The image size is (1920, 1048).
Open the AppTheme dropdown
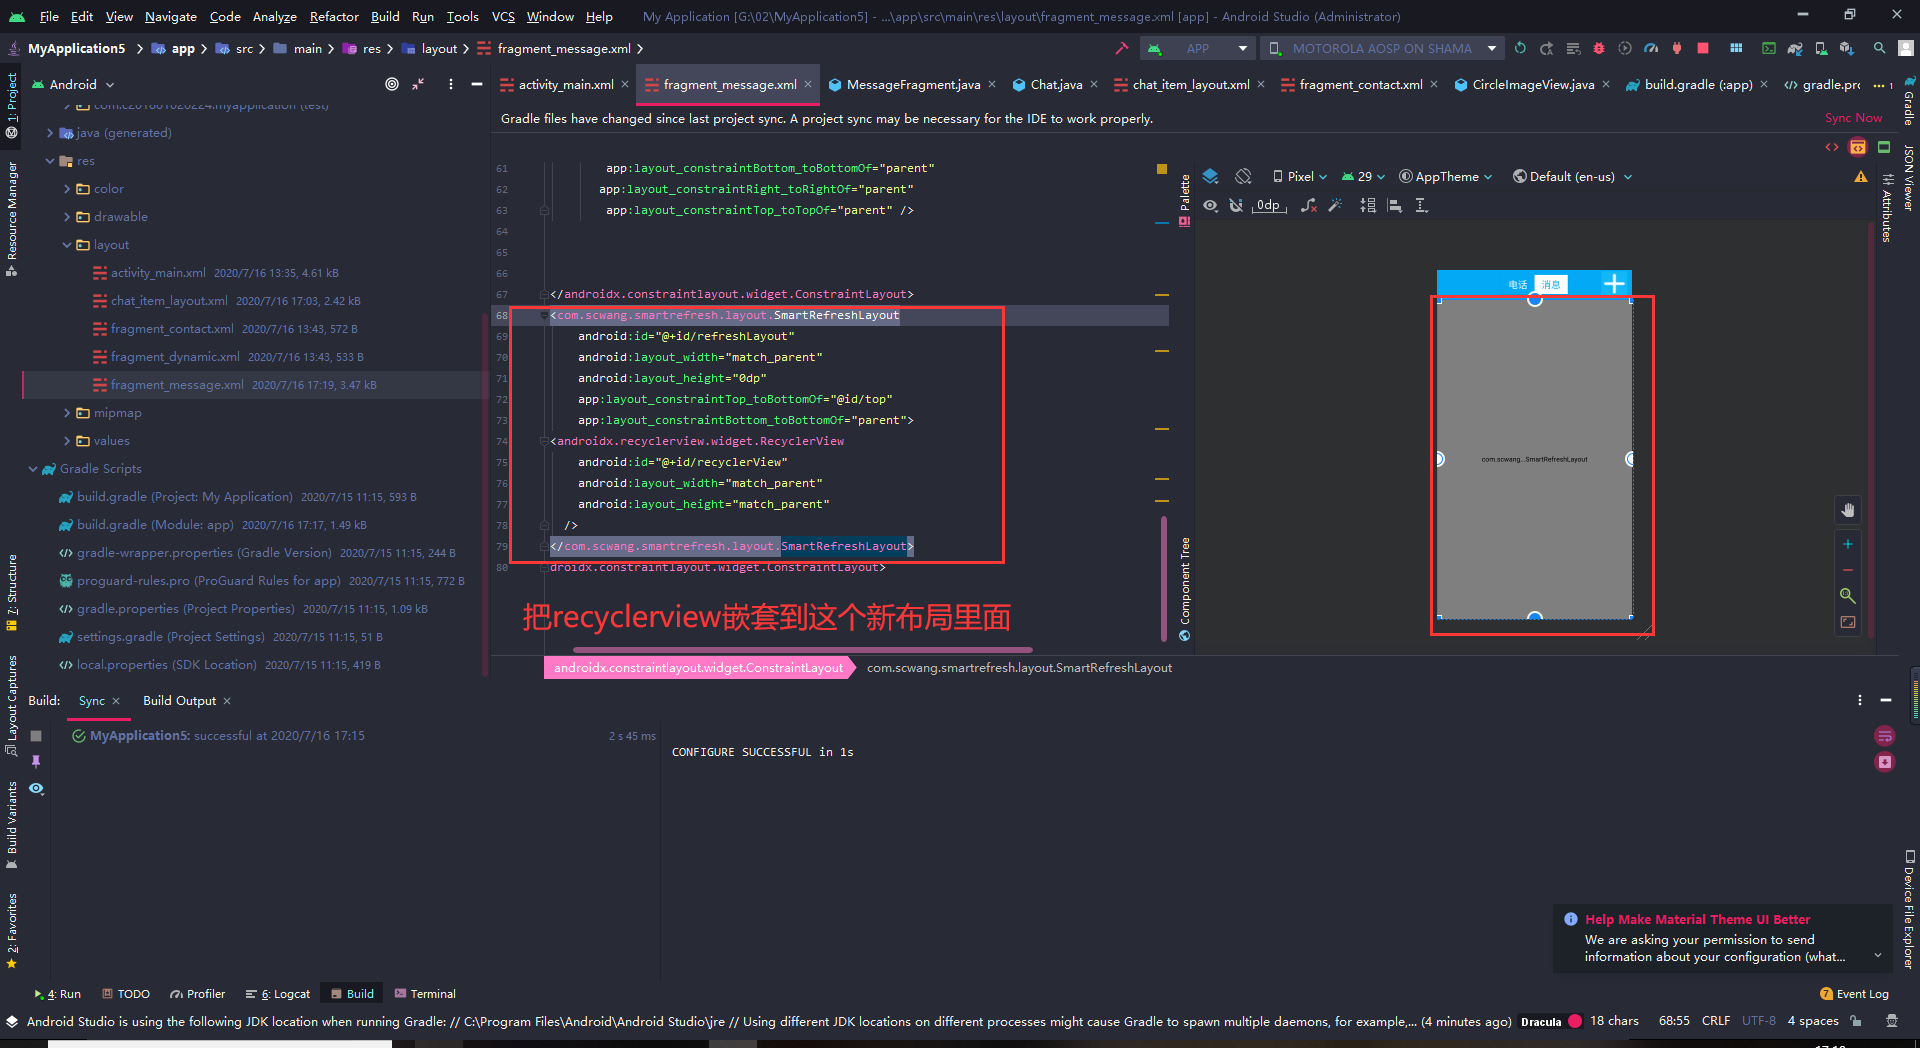pyautogui.click(x=1446, y=176)
